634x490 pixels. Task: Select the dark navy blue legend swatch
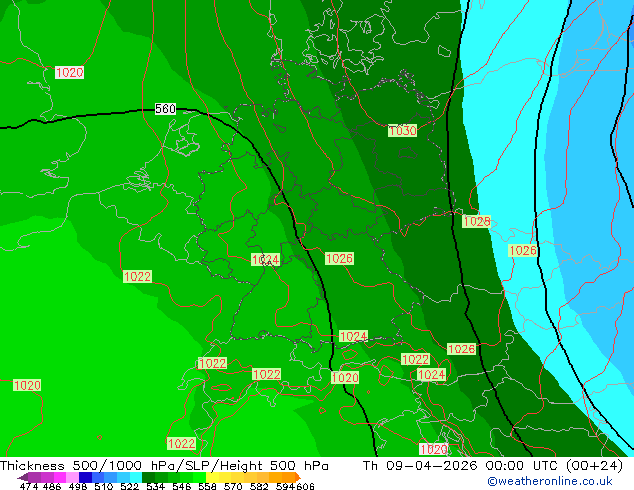tap(85, 477)
